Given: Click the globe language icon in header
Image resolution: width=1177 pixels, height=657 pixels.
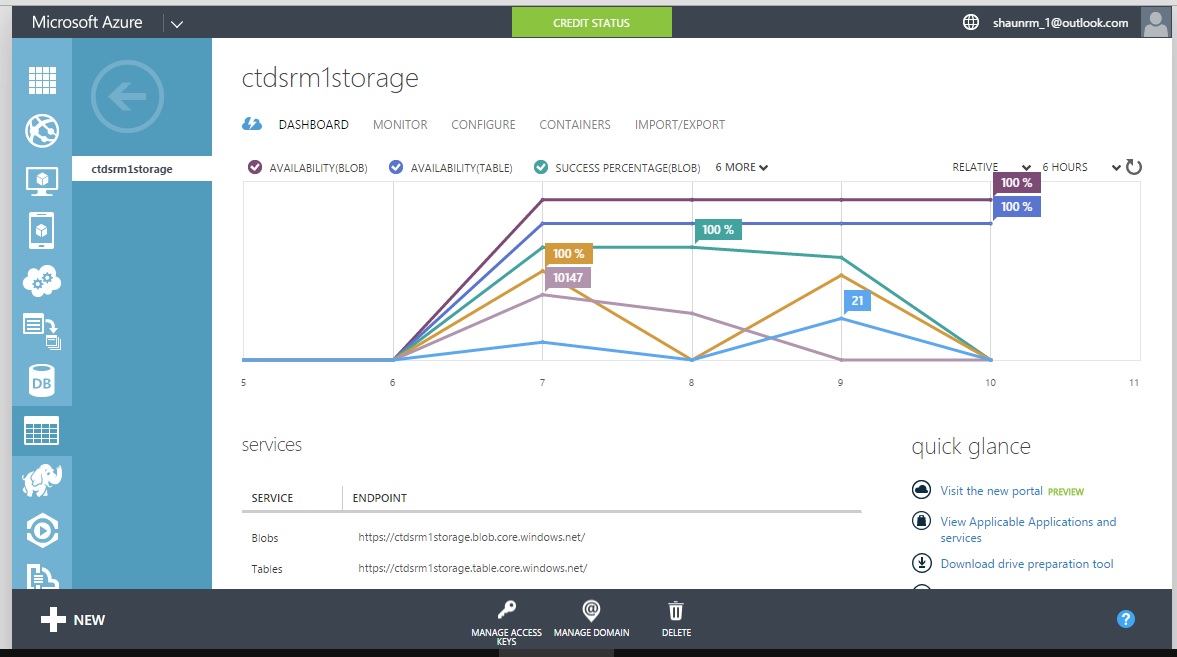Looking at the screenshot, I should (971, 23).
